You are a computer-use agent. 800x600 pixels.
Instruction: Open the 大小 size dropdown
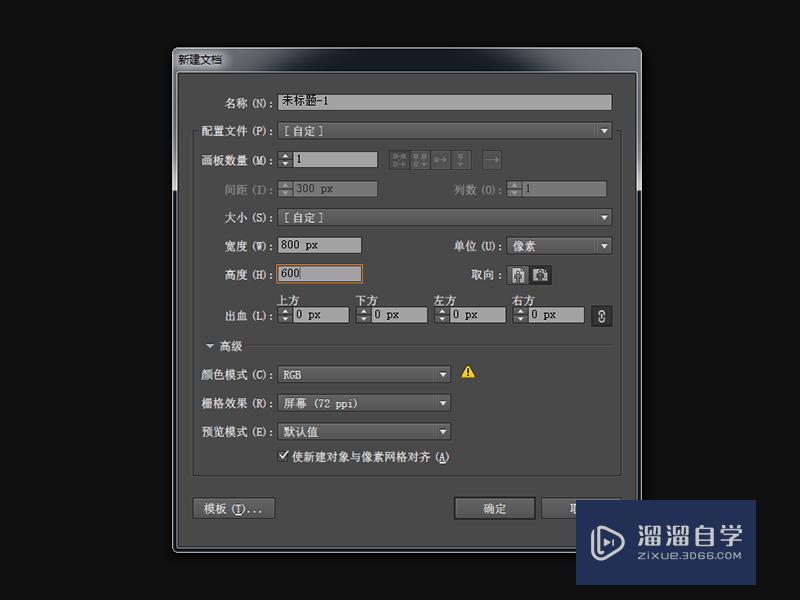coord(604,217)
